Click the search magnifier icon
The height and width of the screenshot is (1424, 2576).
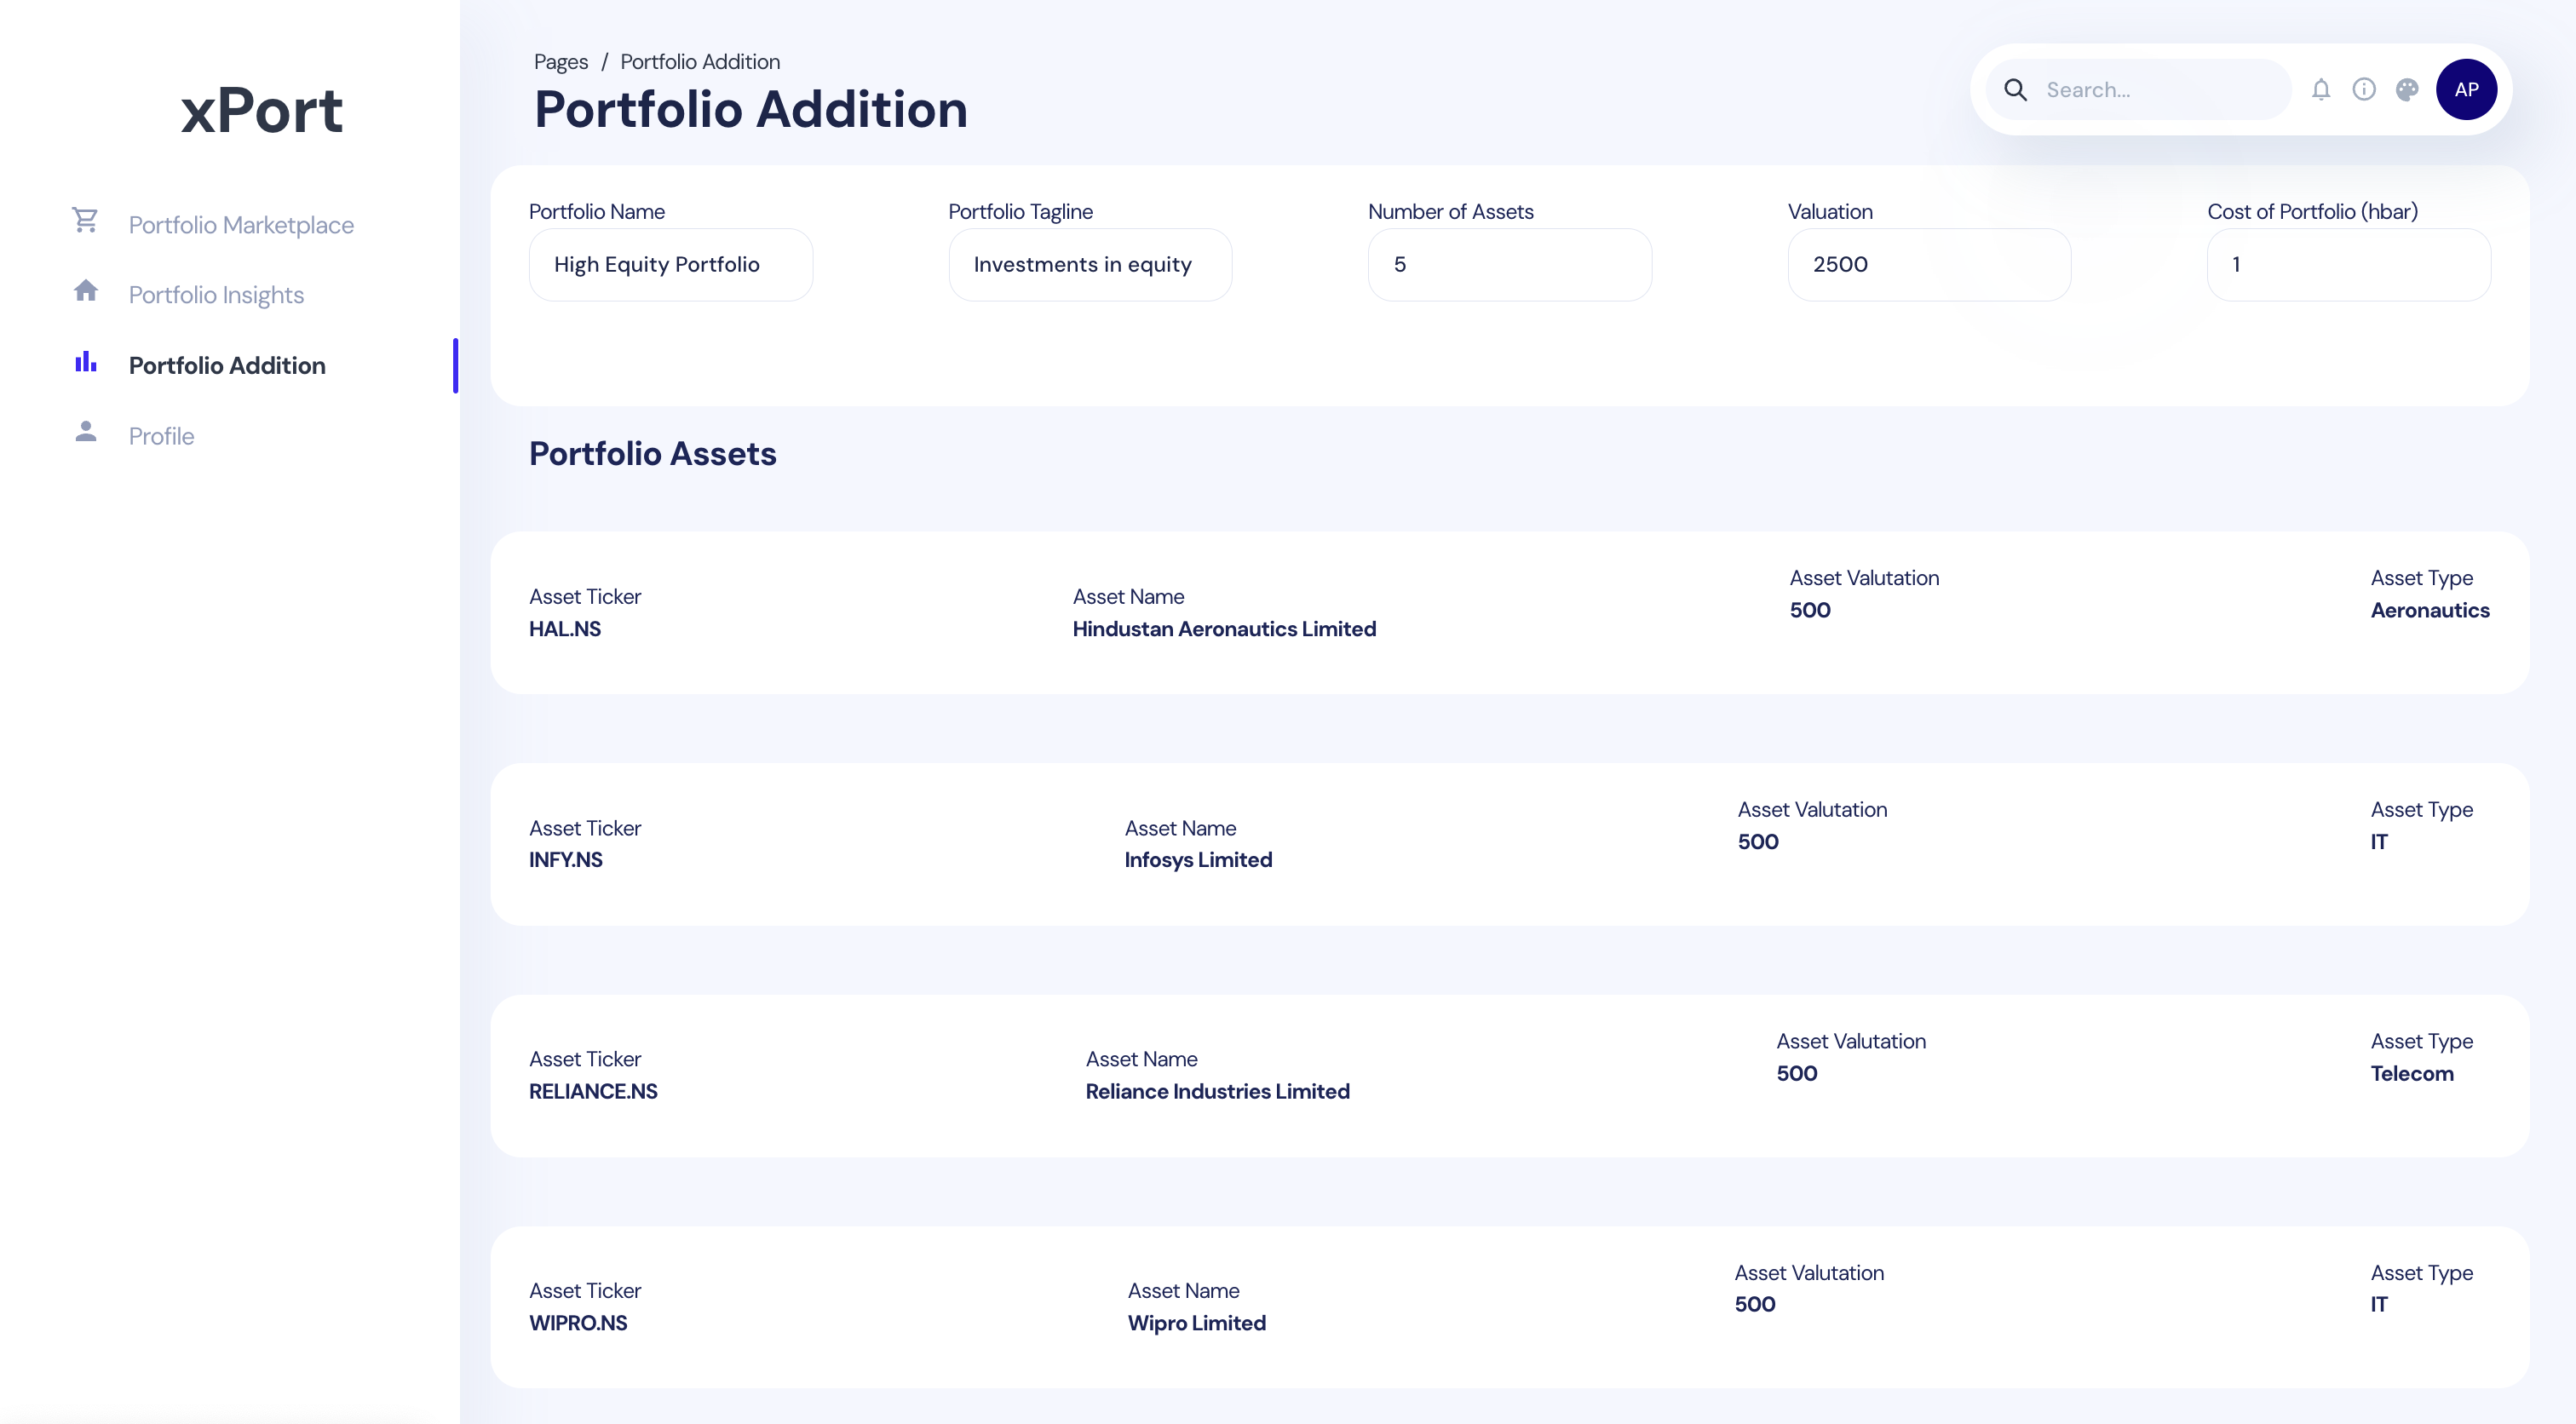coord(2016,90)
